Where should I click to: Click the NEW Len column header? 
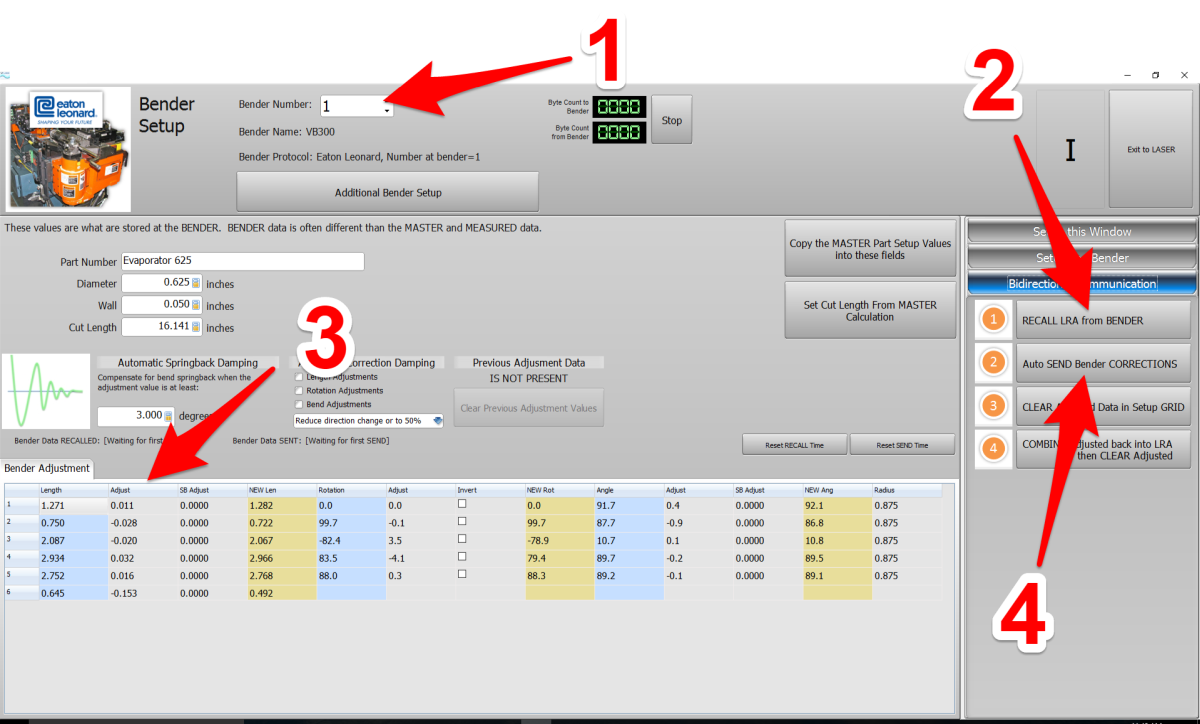[x=280, y=491]
